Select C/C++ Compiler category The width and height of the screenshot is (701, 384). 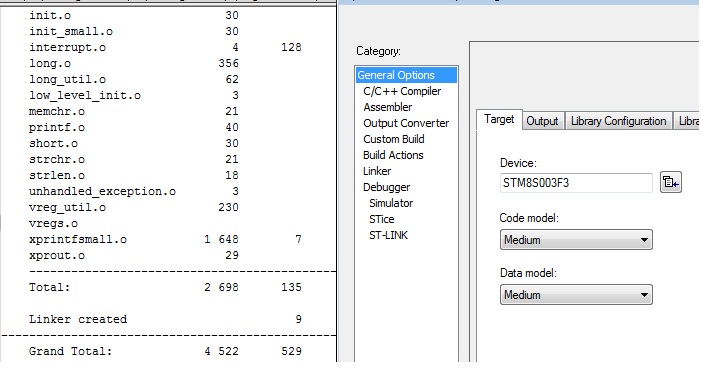coord(402,91)
